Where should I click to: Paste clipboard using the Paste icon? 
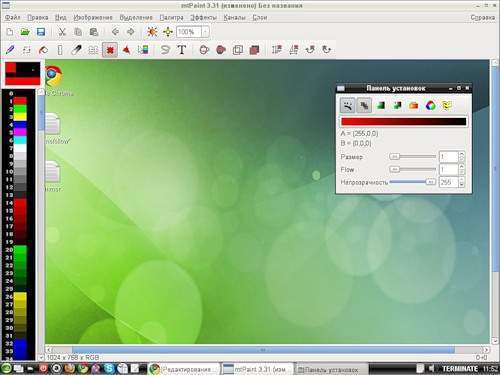[x=94, y=32]
